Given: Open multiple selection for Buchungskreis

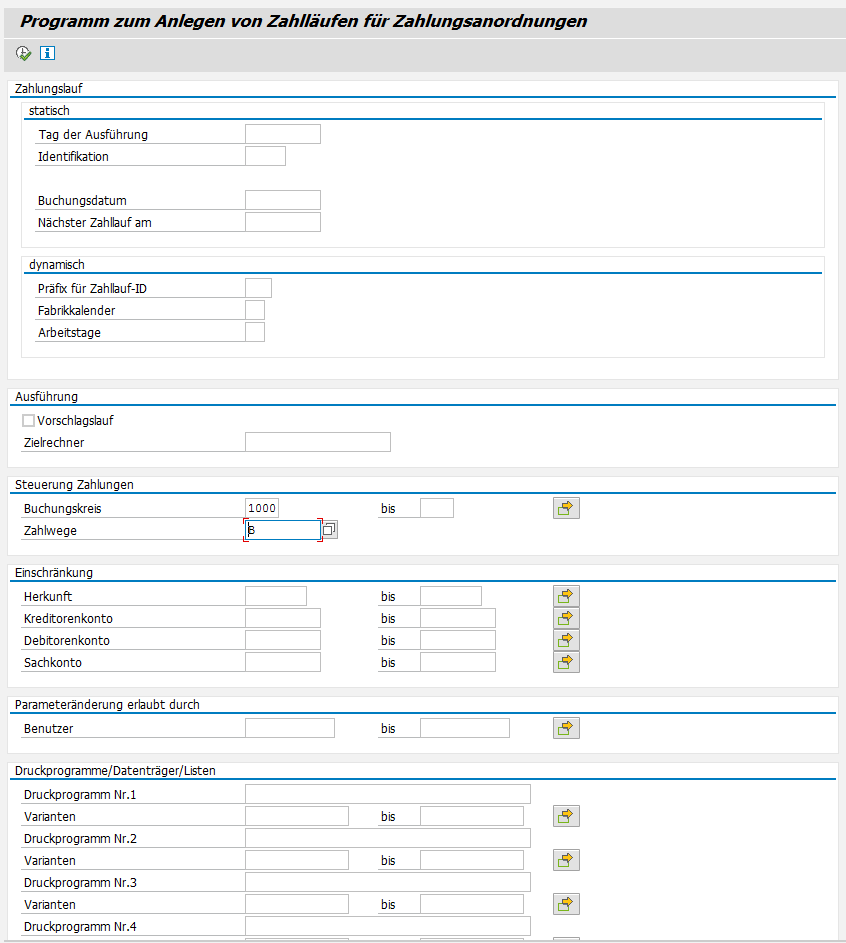Looking at the screenshot, I should [566, 508].
